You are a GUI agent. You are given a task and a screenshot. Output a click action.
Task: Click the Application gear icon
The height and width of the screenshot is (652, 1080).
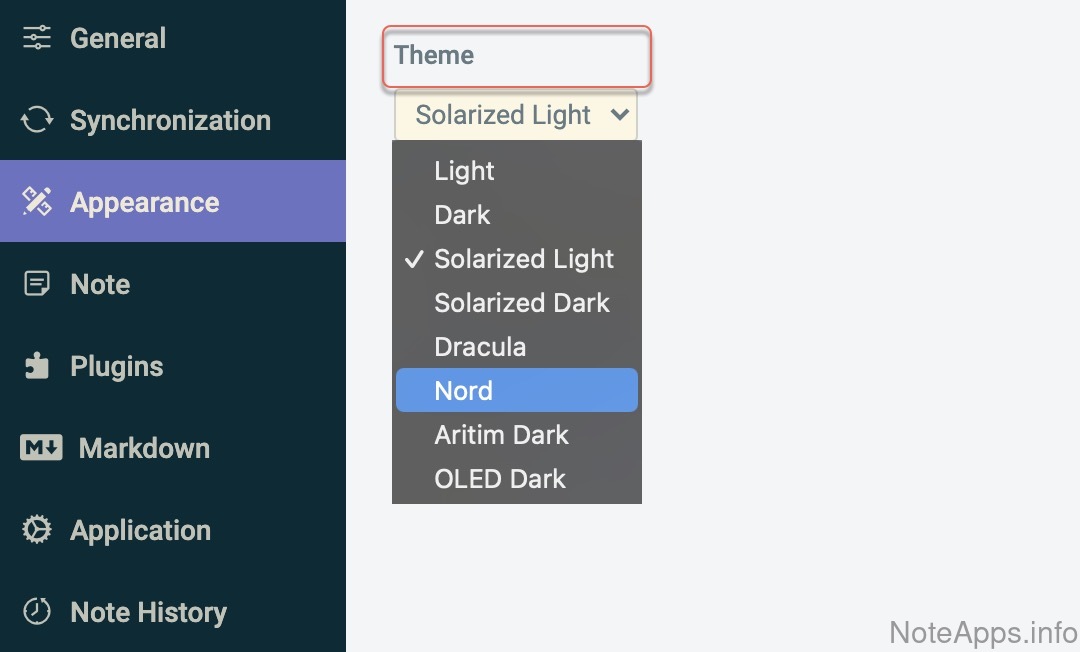pyautogui.click(x=37, y=530)
